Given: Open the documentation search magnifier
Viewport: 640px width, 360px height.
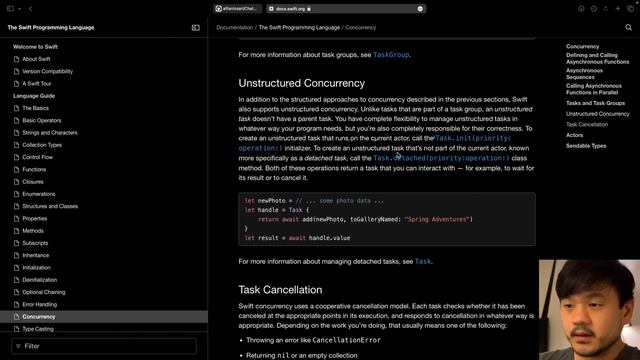Looking at the screenshot, I should (x=629, y=28).
